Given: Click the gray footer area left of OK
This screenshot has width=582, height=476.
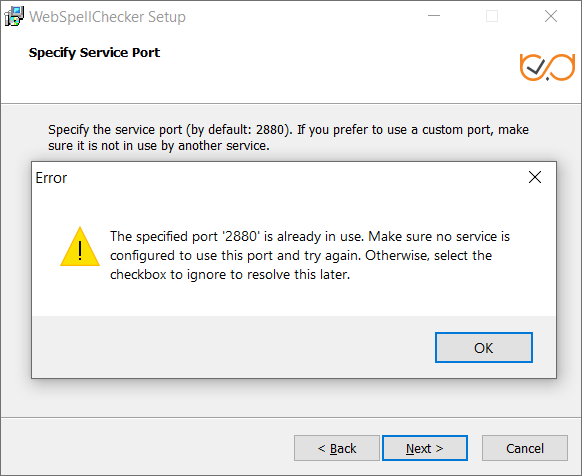Looking at the screenshot, I should (x=234, y=347).
